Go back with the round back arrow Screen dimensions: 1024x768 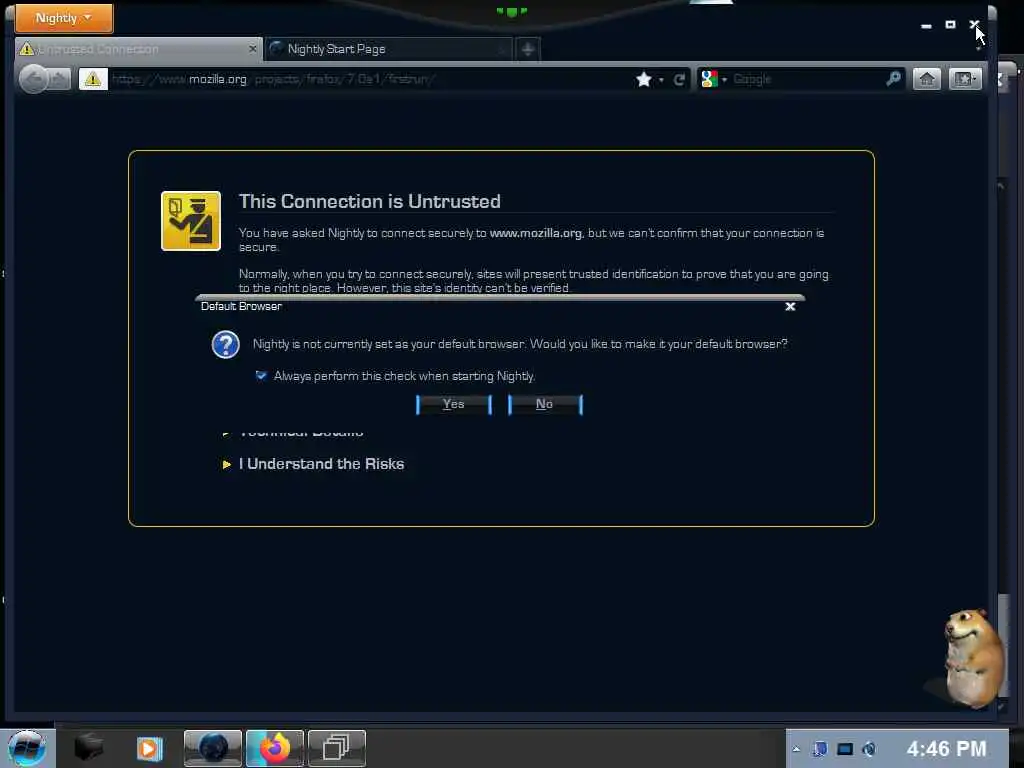tap(33, 80)
